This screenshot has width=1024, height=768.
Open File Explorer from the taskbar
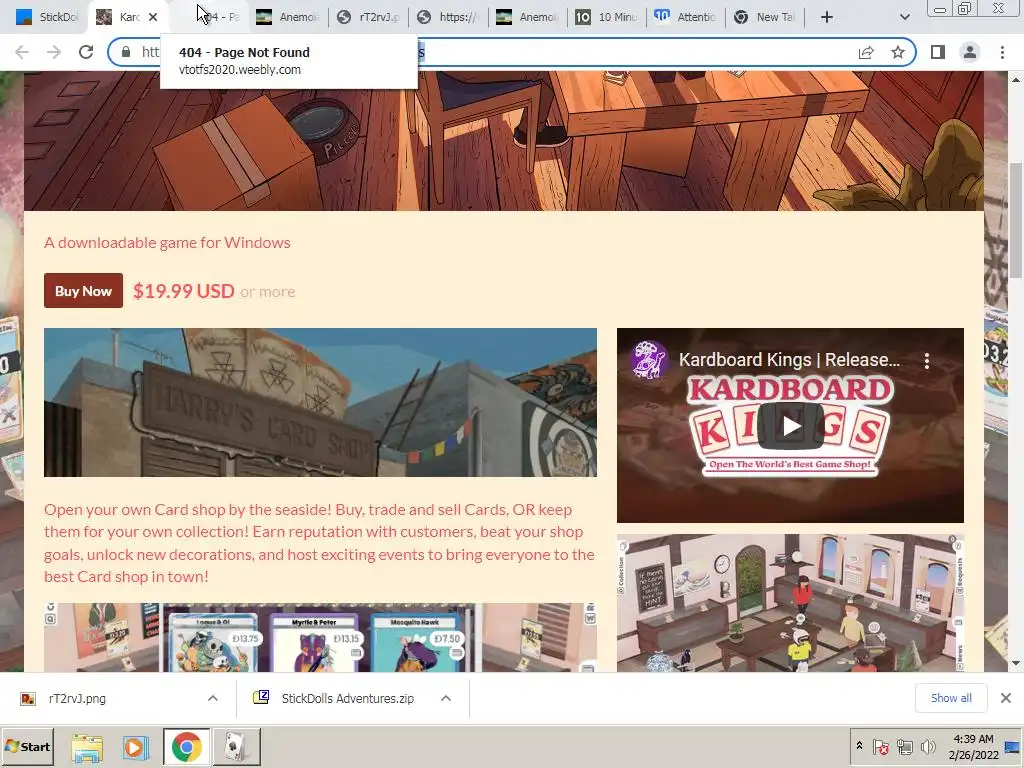(x=87, y=747)
